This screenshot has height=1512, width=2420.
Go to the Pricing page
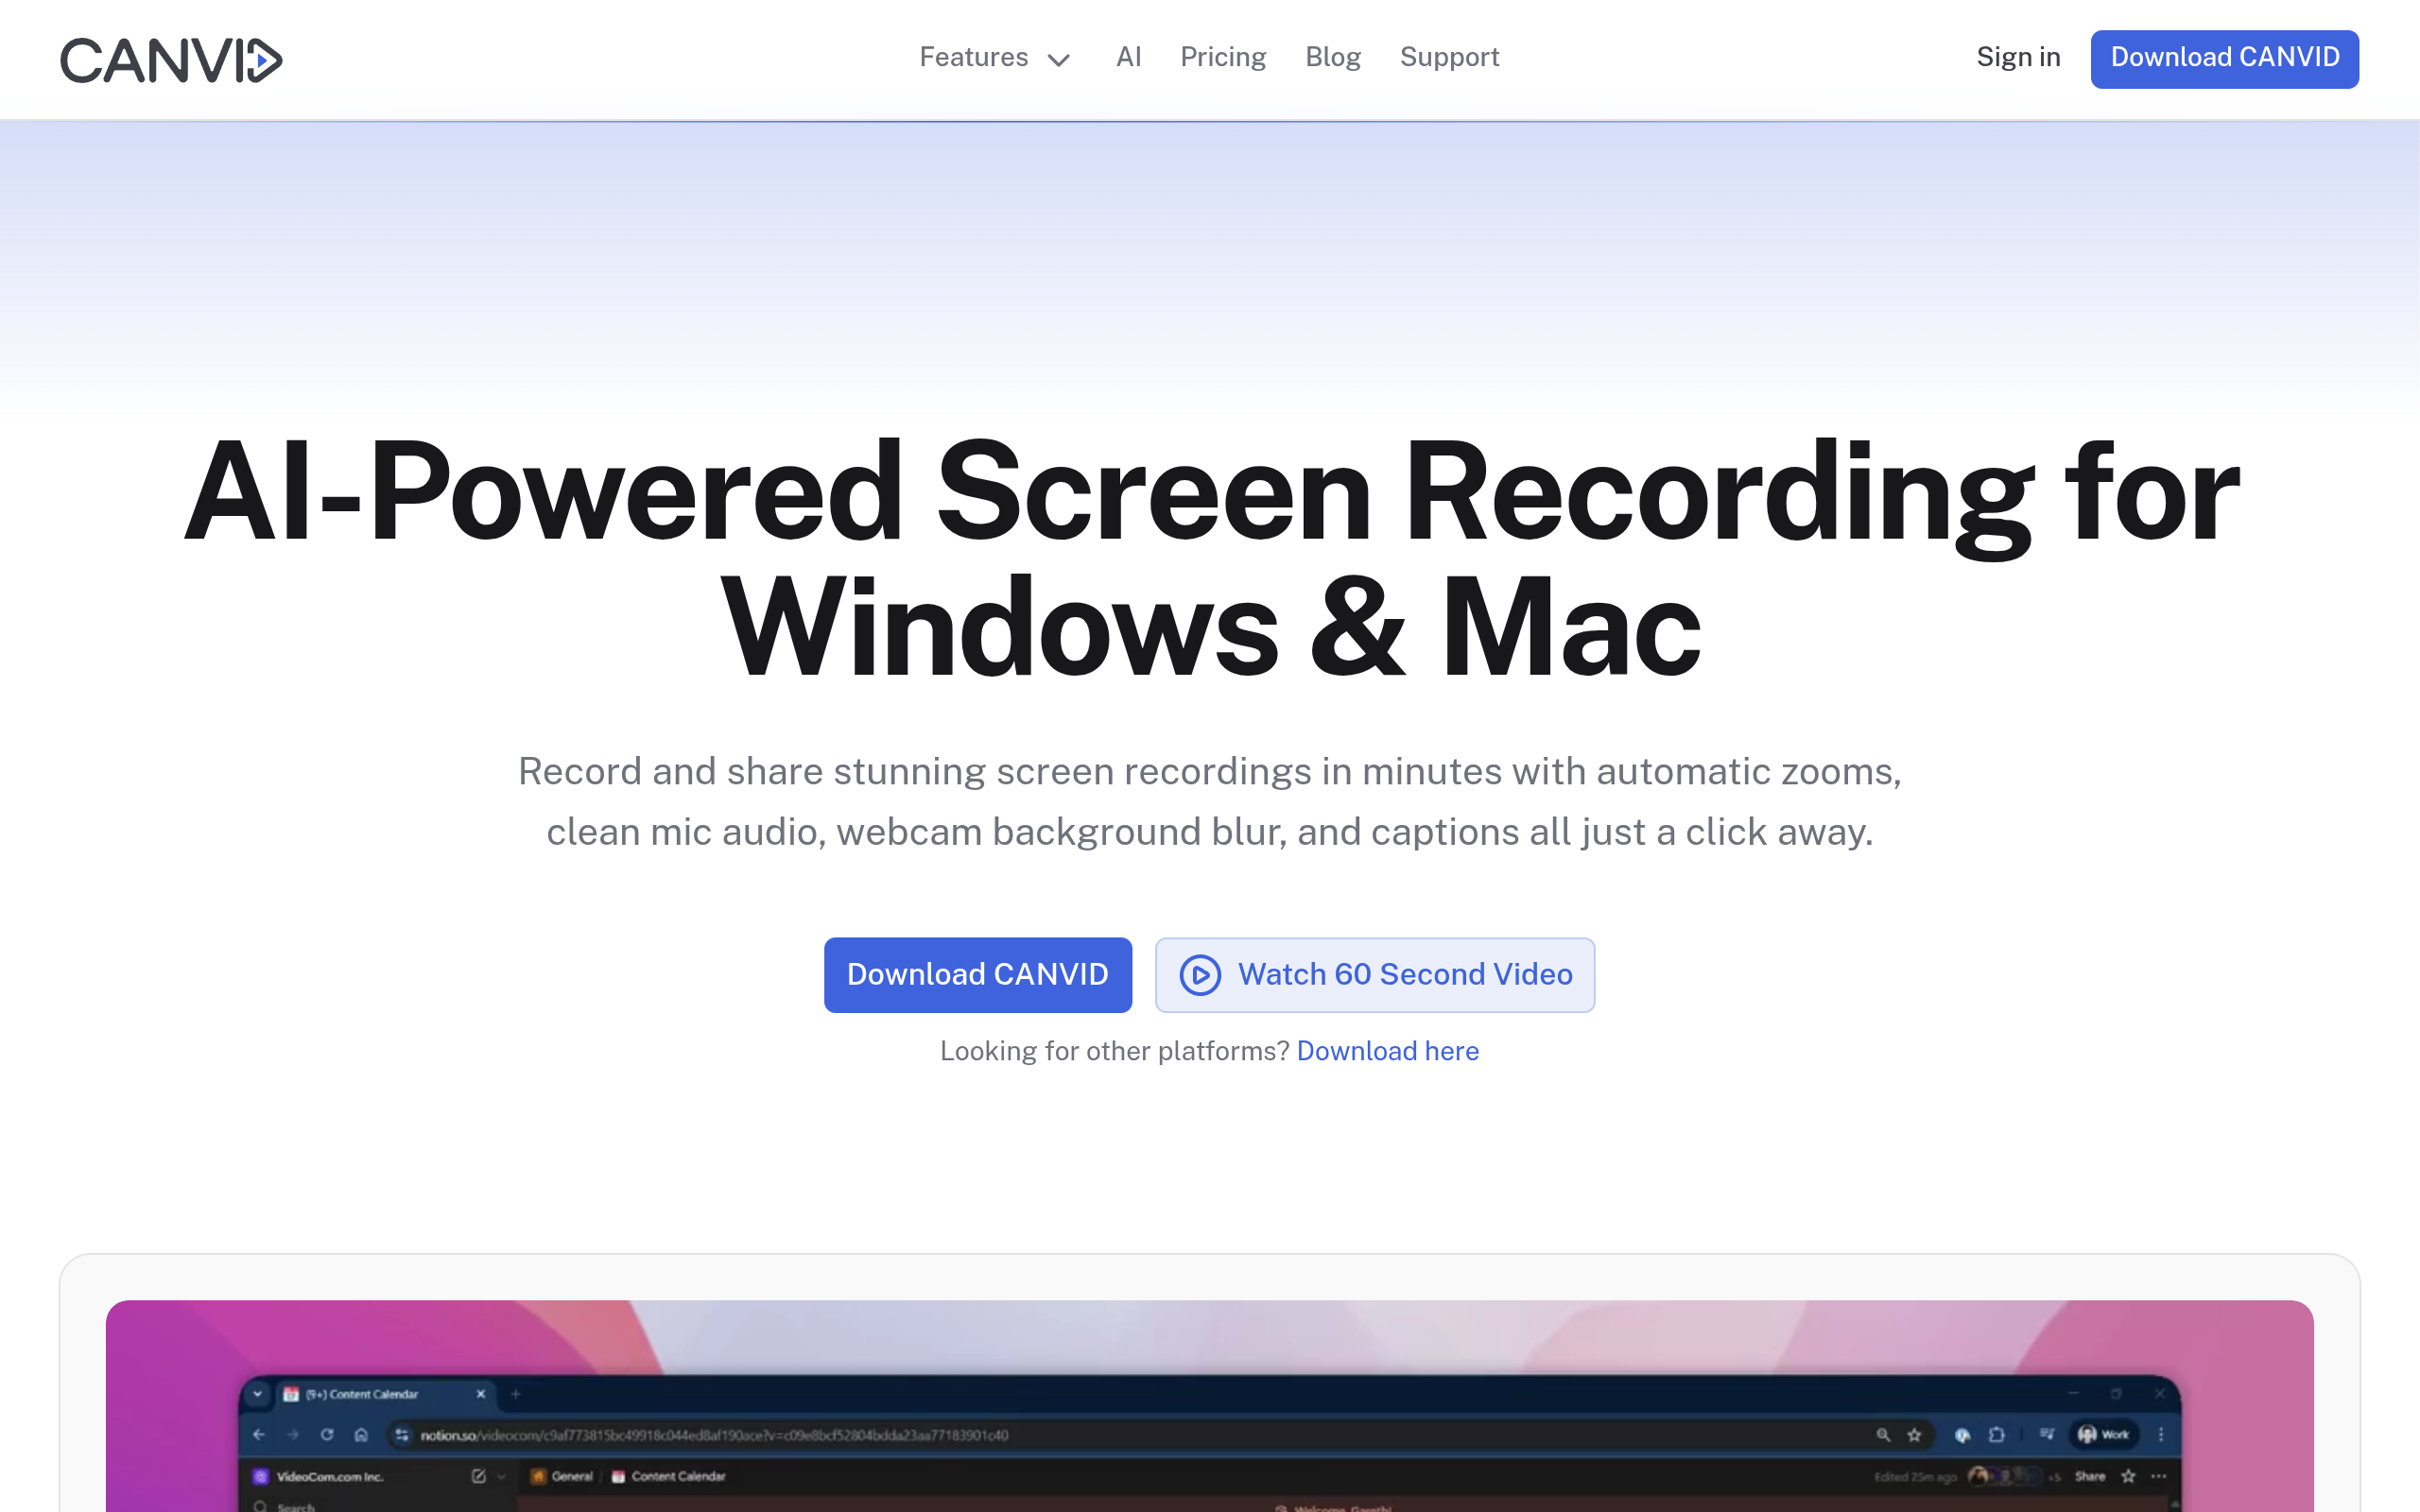[1223, 58]
